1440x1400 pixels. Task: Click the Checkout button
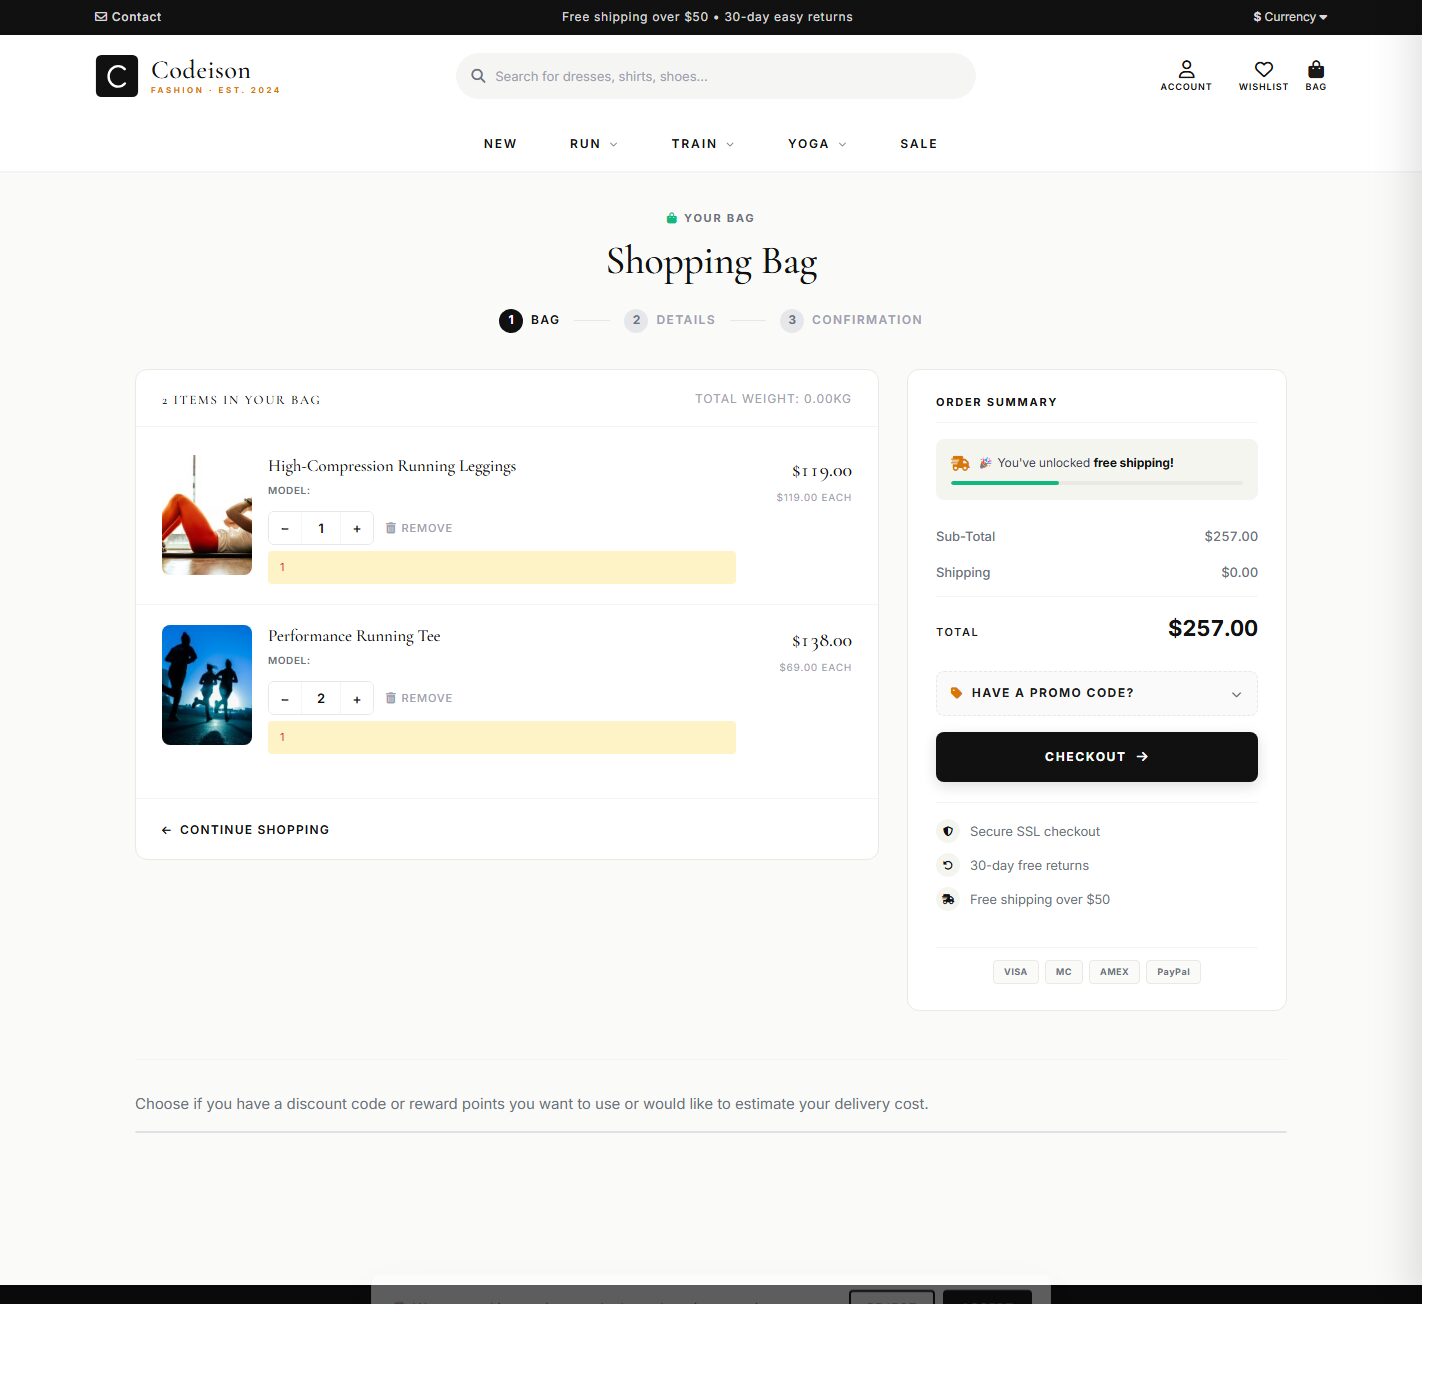1096,757
